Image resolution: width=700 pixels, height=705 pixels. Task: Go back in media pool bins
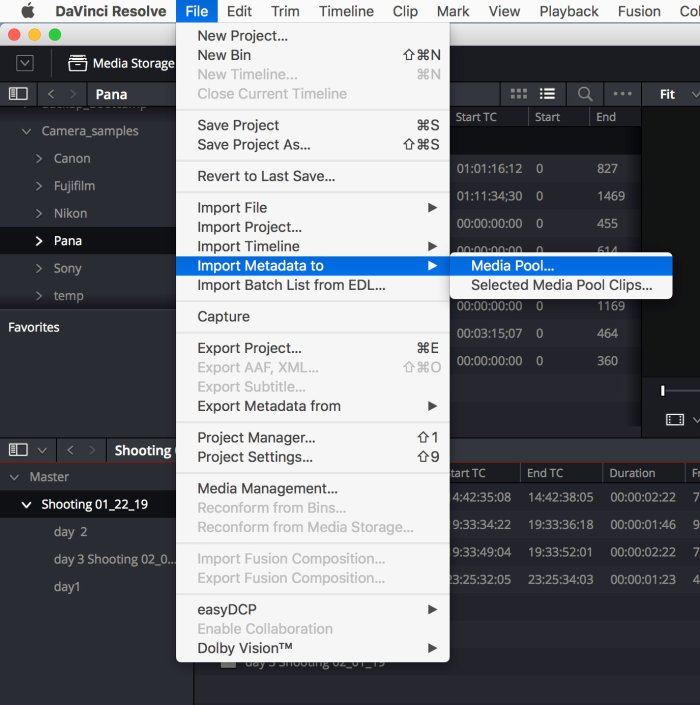[x=70, y=450]
